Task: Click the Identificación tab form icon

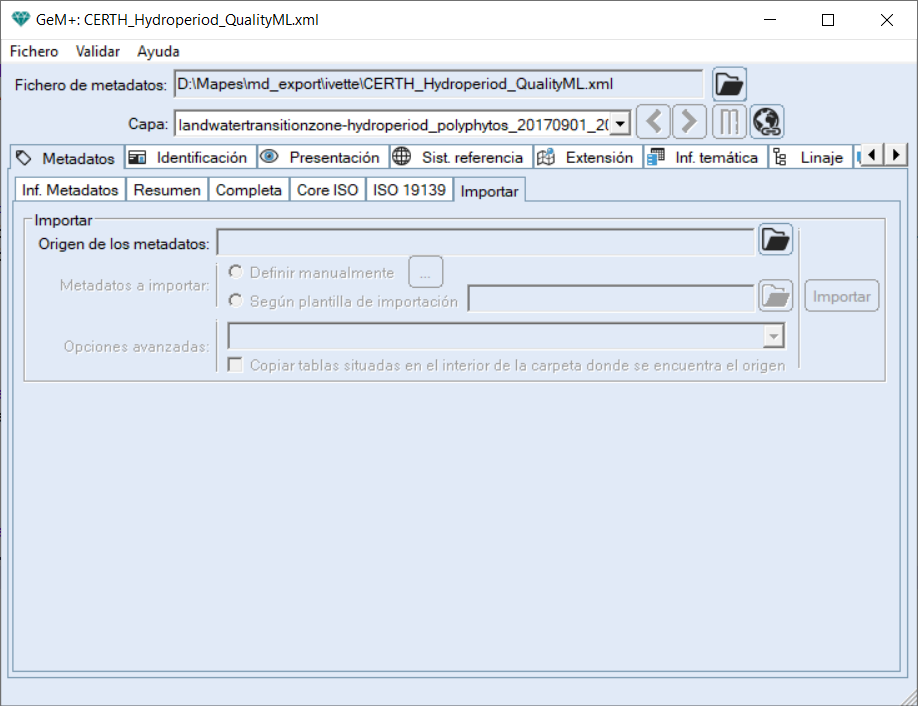Action: [x=135, y=157]
